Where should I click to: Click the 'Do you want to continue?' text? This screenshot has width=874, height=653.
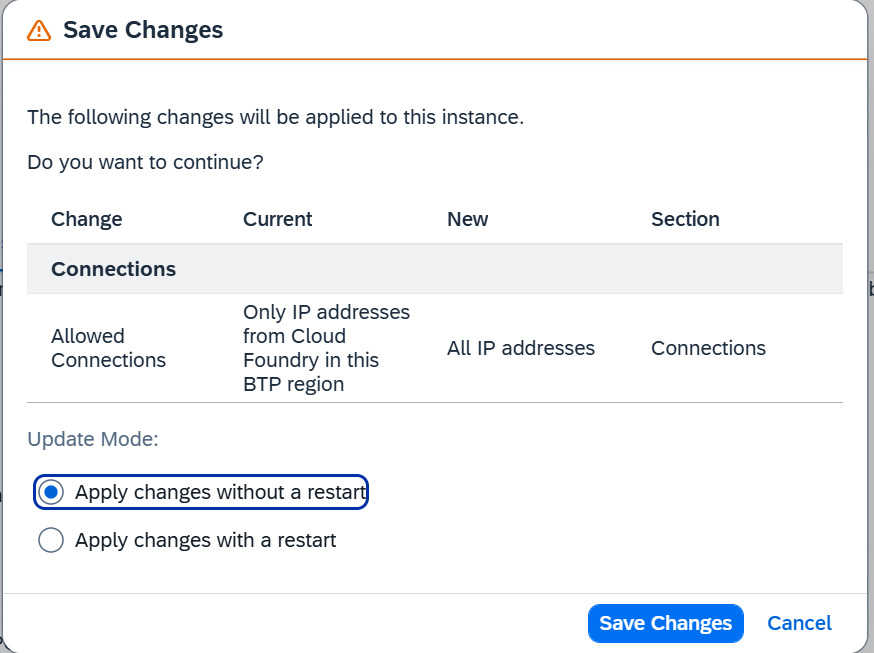(145, 162)
